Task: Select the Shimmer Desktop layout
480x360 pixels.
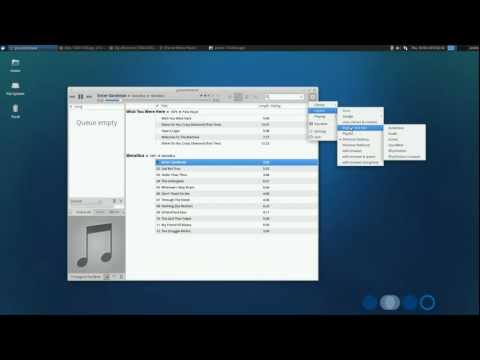Action: click(x=360, y=139)
